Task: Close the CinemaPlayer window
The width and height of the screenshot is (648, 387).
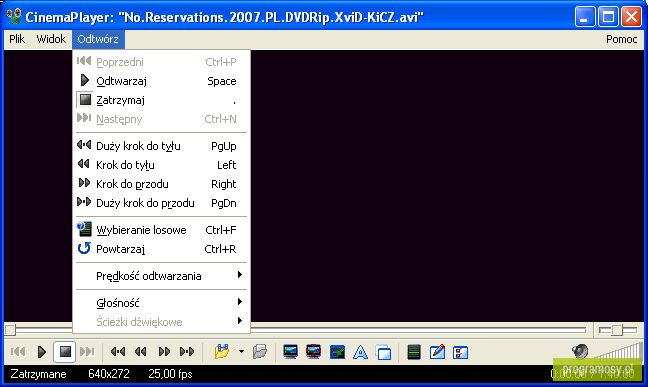Action: click(631, 17)
